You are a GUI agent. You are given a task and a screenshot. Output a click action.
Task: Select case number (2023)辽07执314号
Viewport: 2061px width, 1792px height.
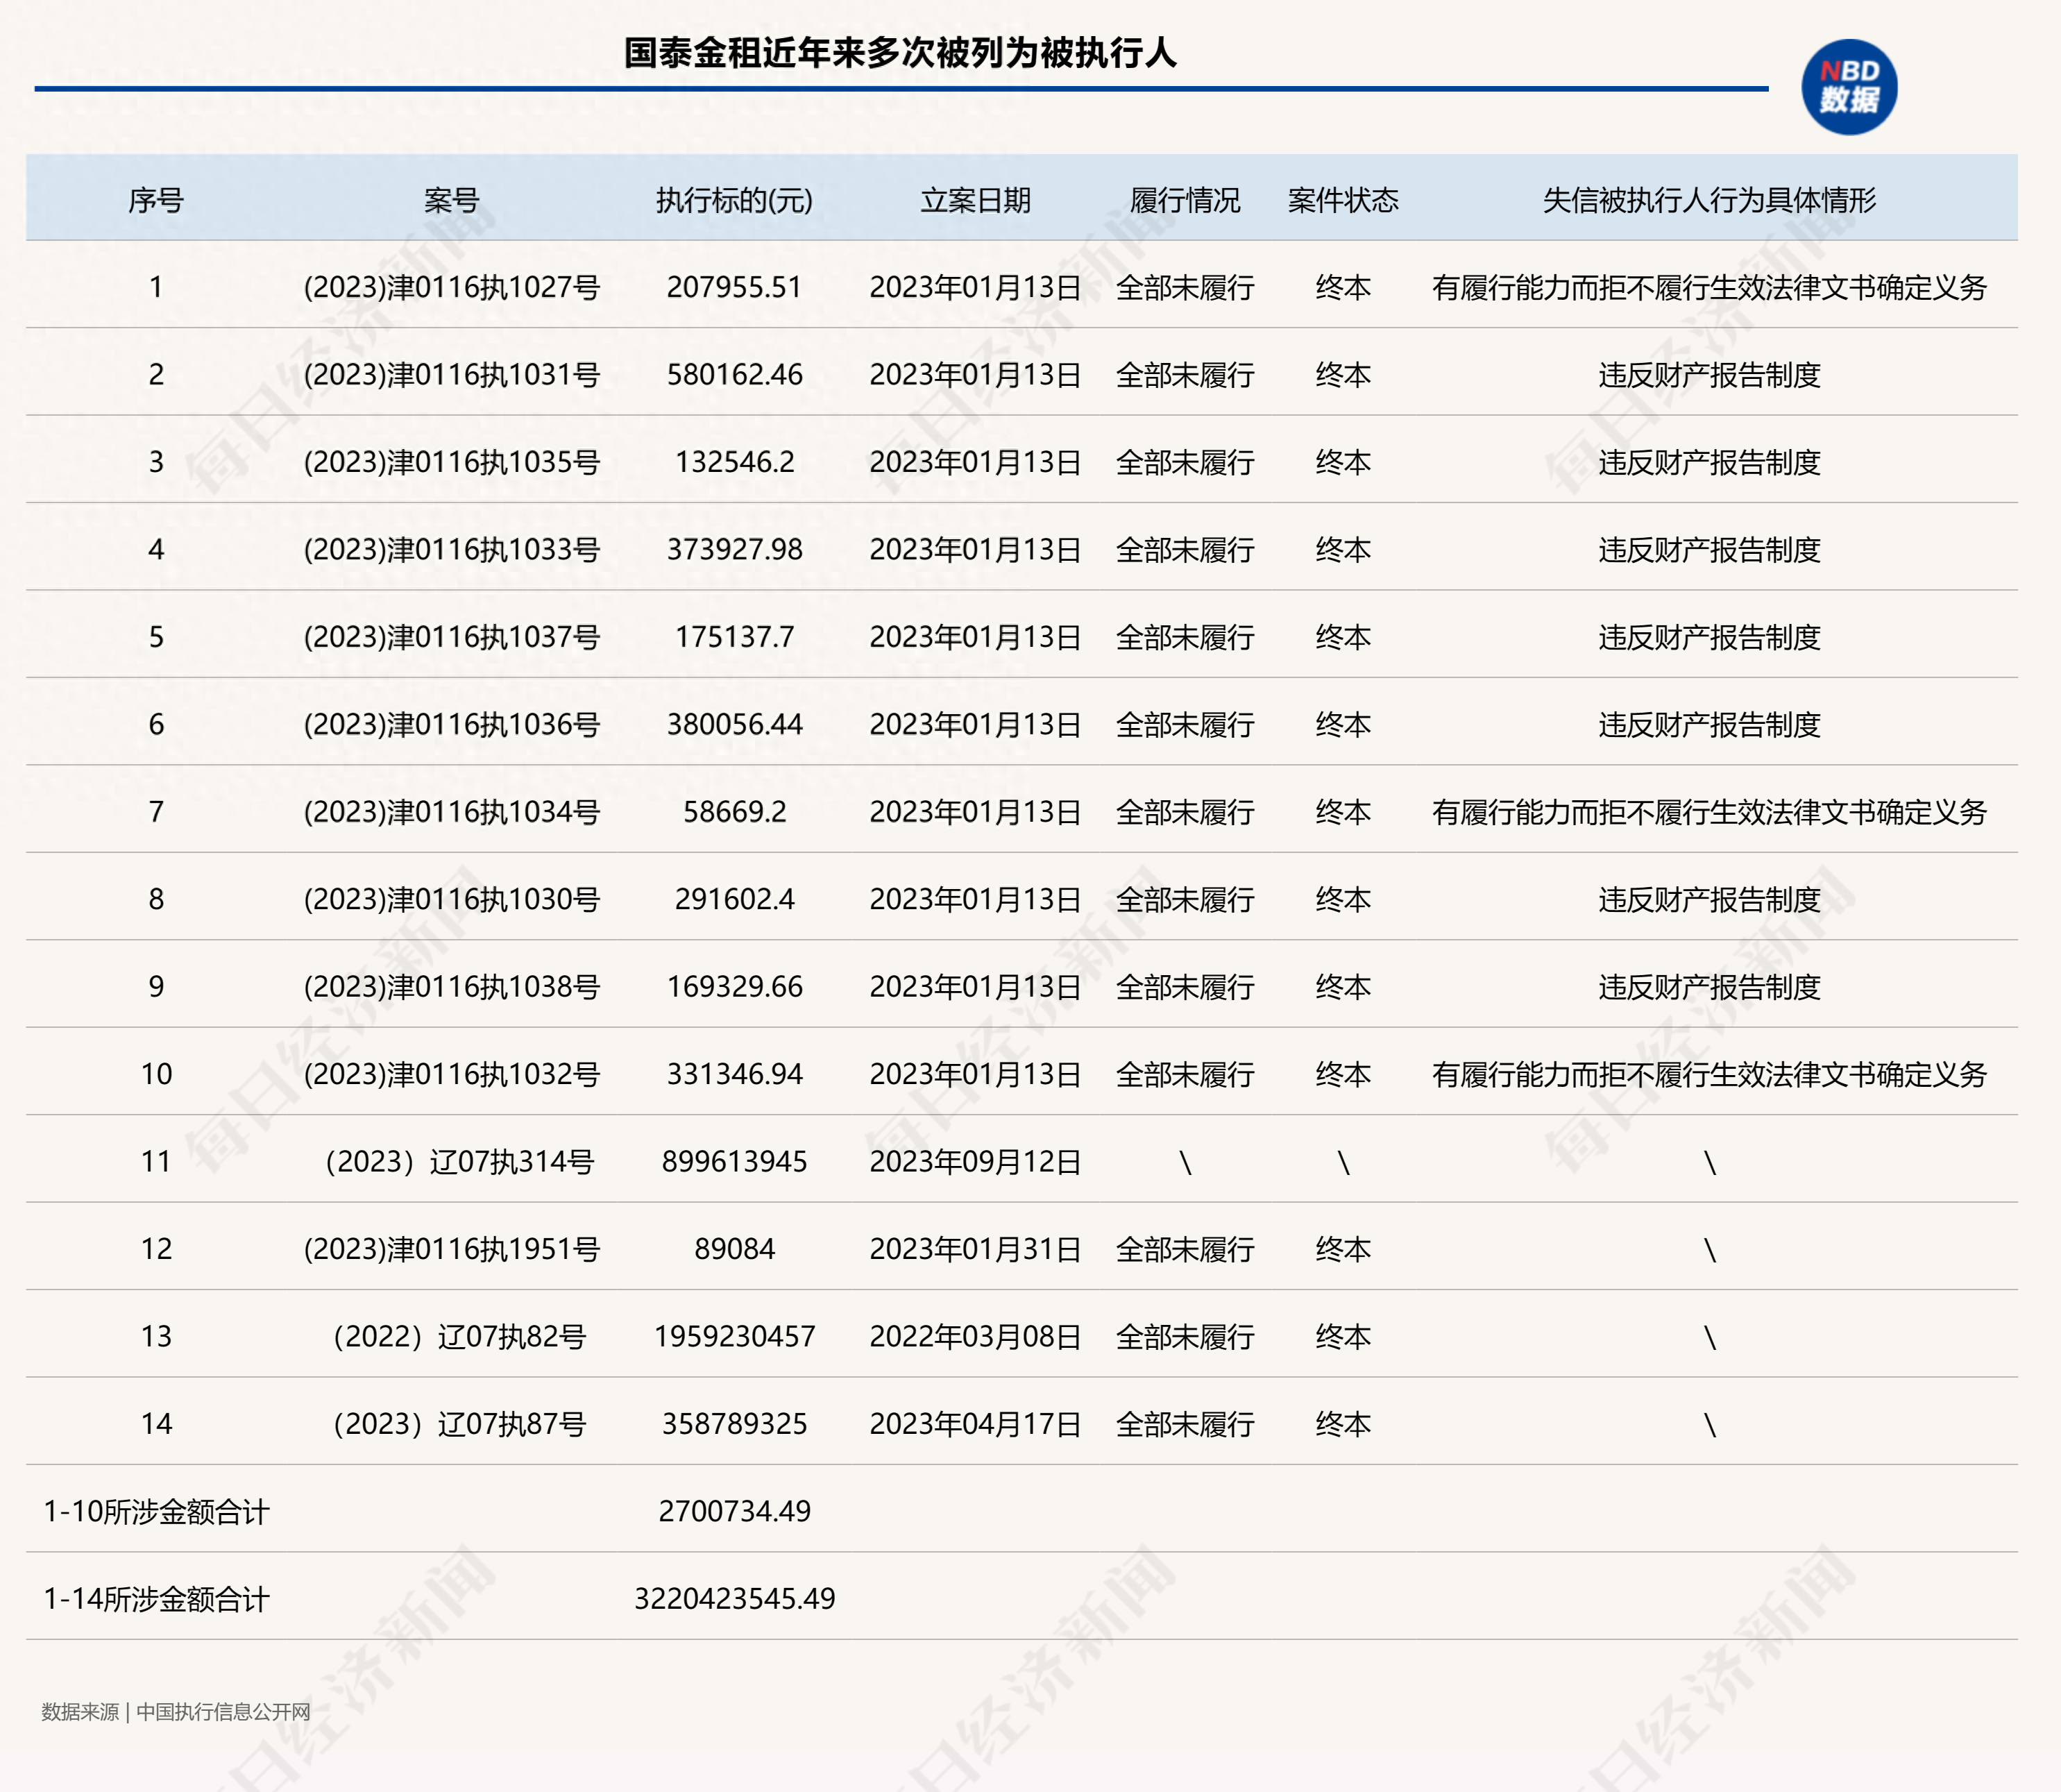click(x=459, y=1162)
